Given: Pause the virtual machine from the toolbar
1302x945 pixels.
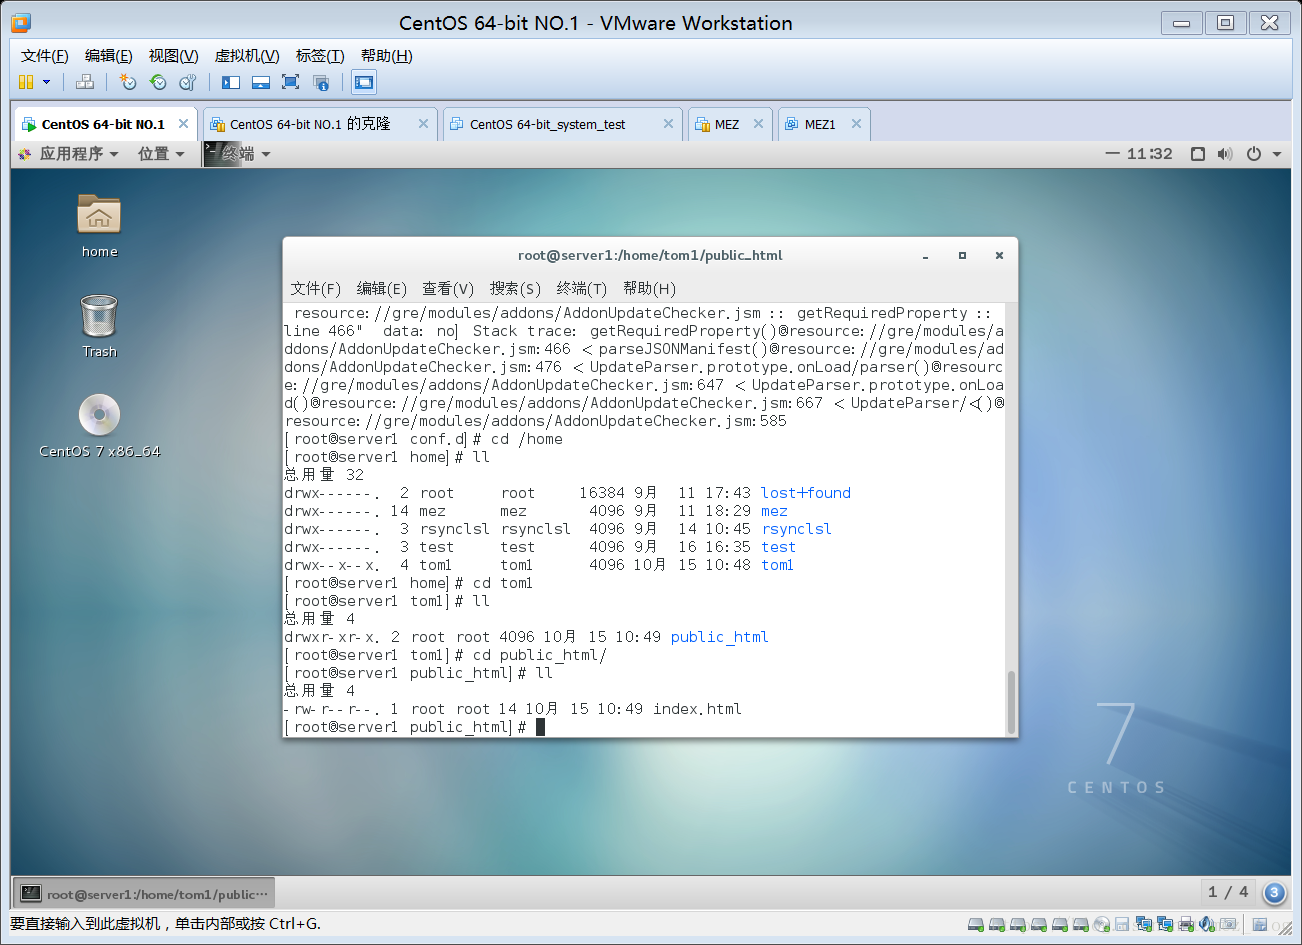Looking at the screenshot, I should point(26,82).
